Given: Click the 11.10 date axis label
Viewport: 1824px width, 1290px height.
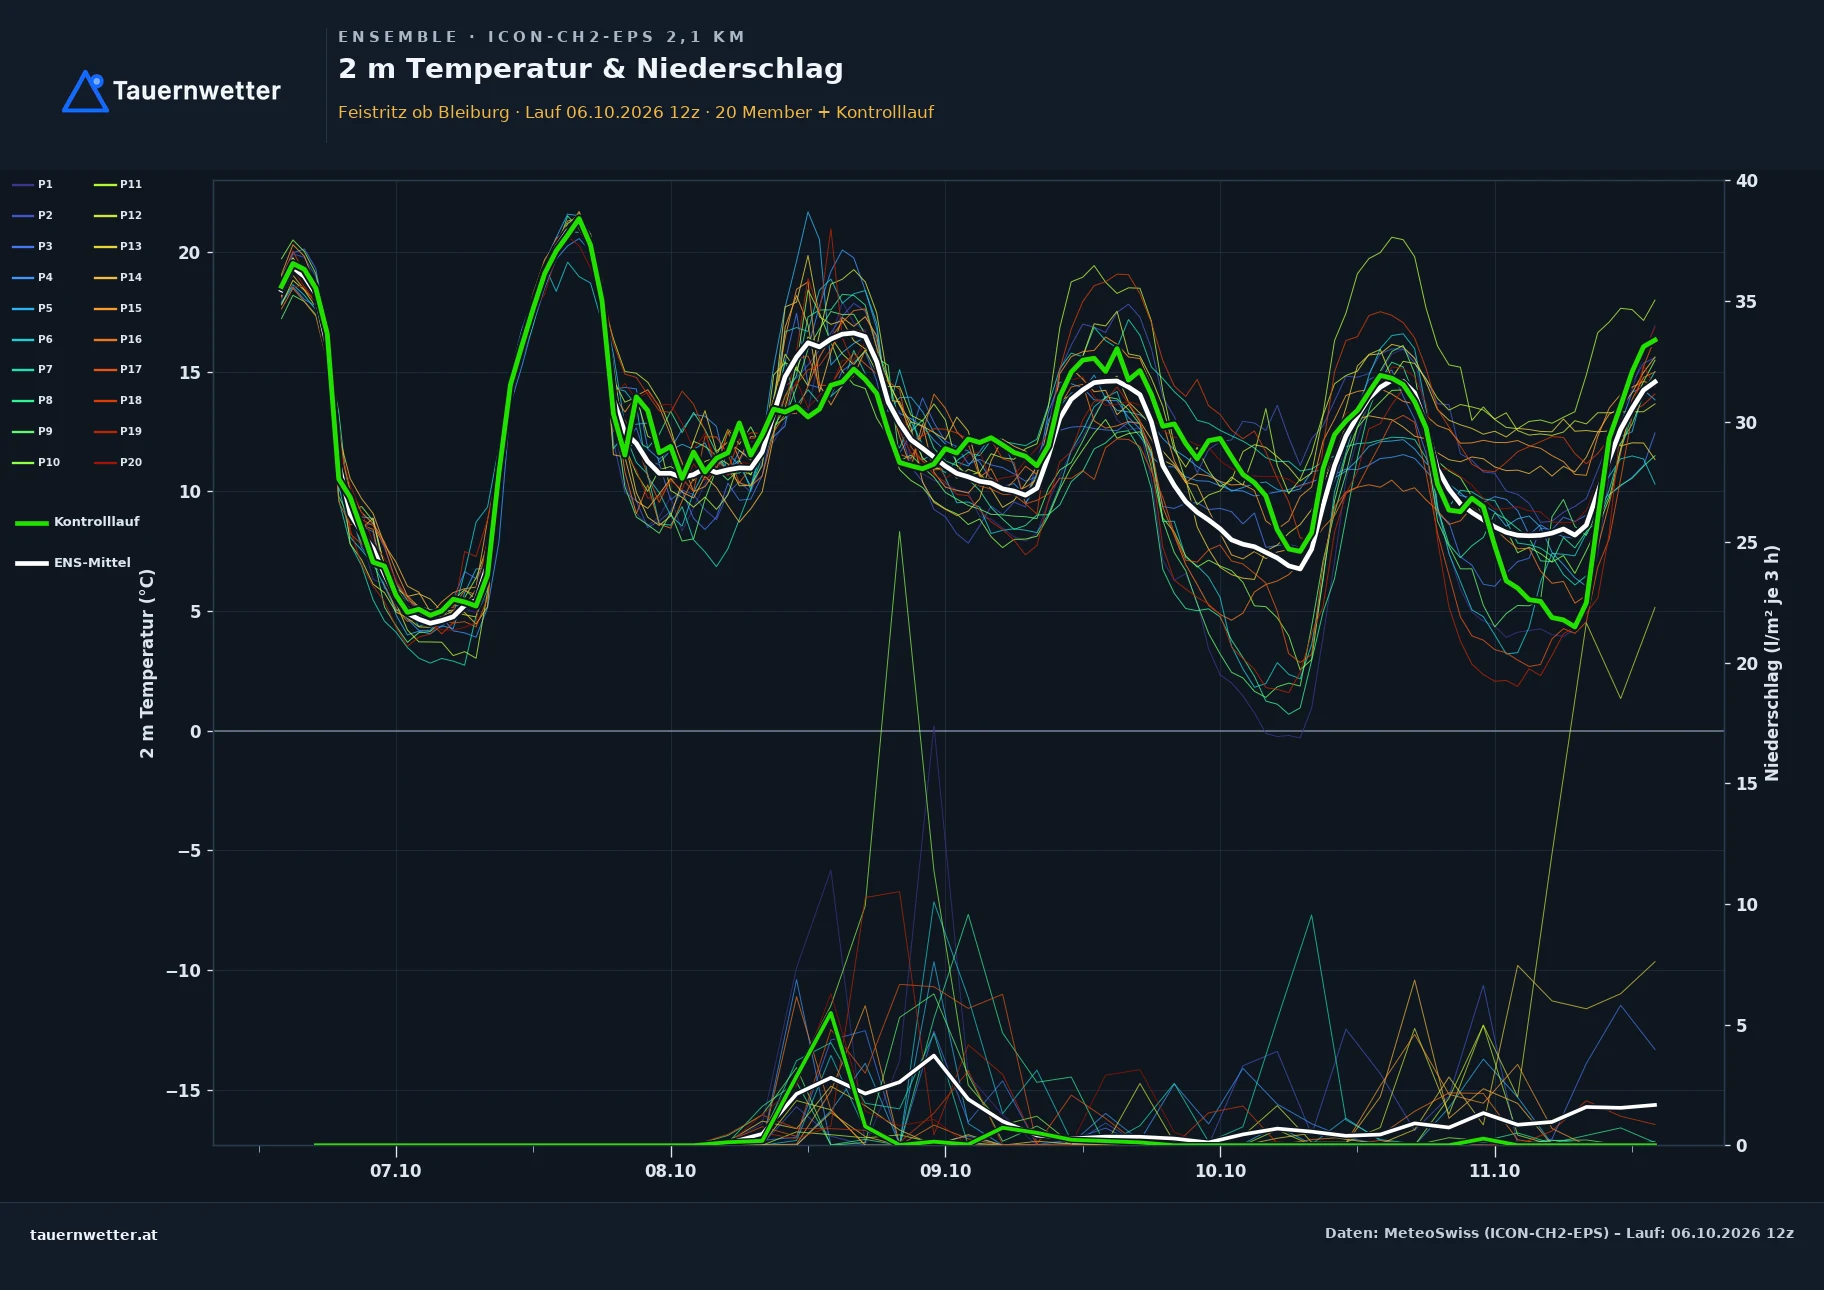Looking at the screenshot, I should pyautogui.click(x=1494, y=1171).
